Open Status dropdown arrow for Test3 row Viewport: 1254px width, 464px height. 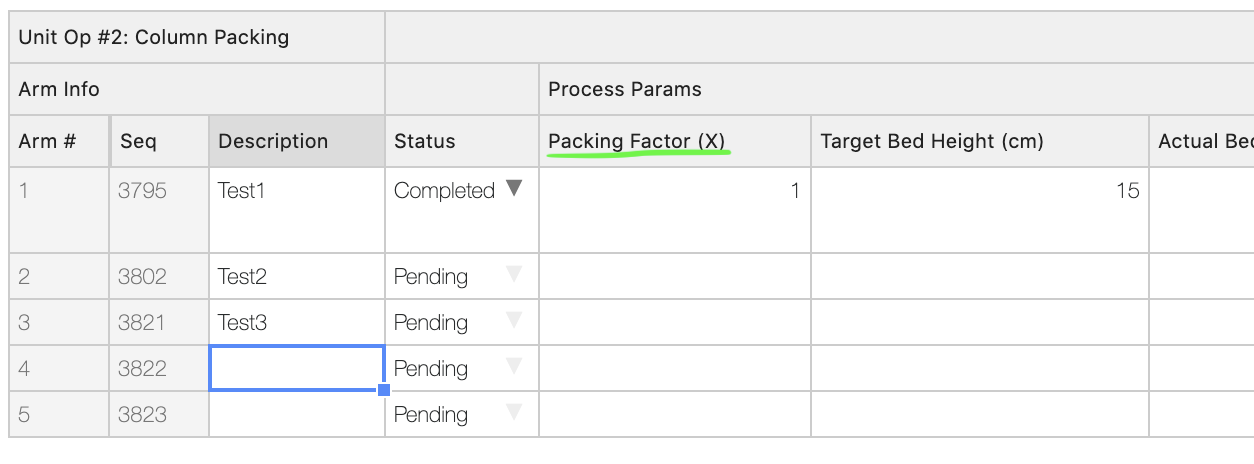click(514, 320)
